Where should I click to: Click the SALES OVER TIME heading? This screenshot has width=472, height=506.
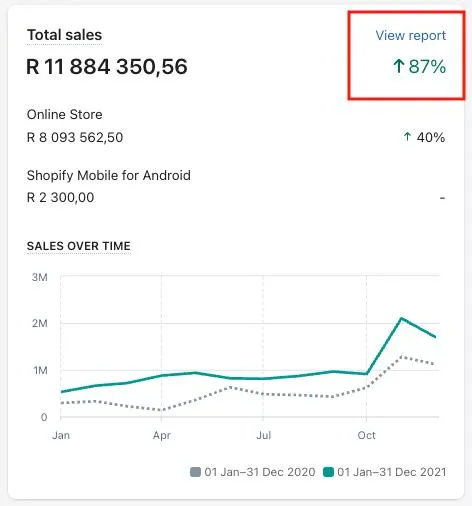click(x=79, y=246)
